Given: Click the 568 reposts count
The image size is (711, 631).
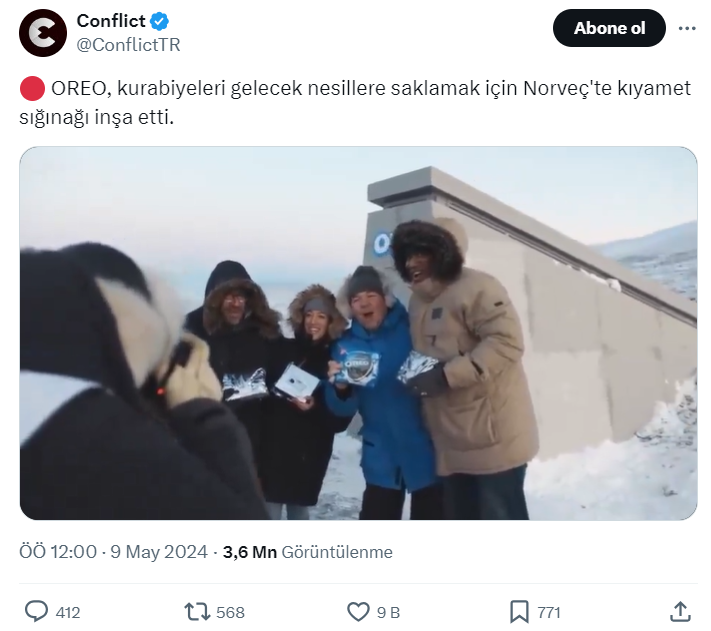Looking at the screenshot, I should click(230, 612).
